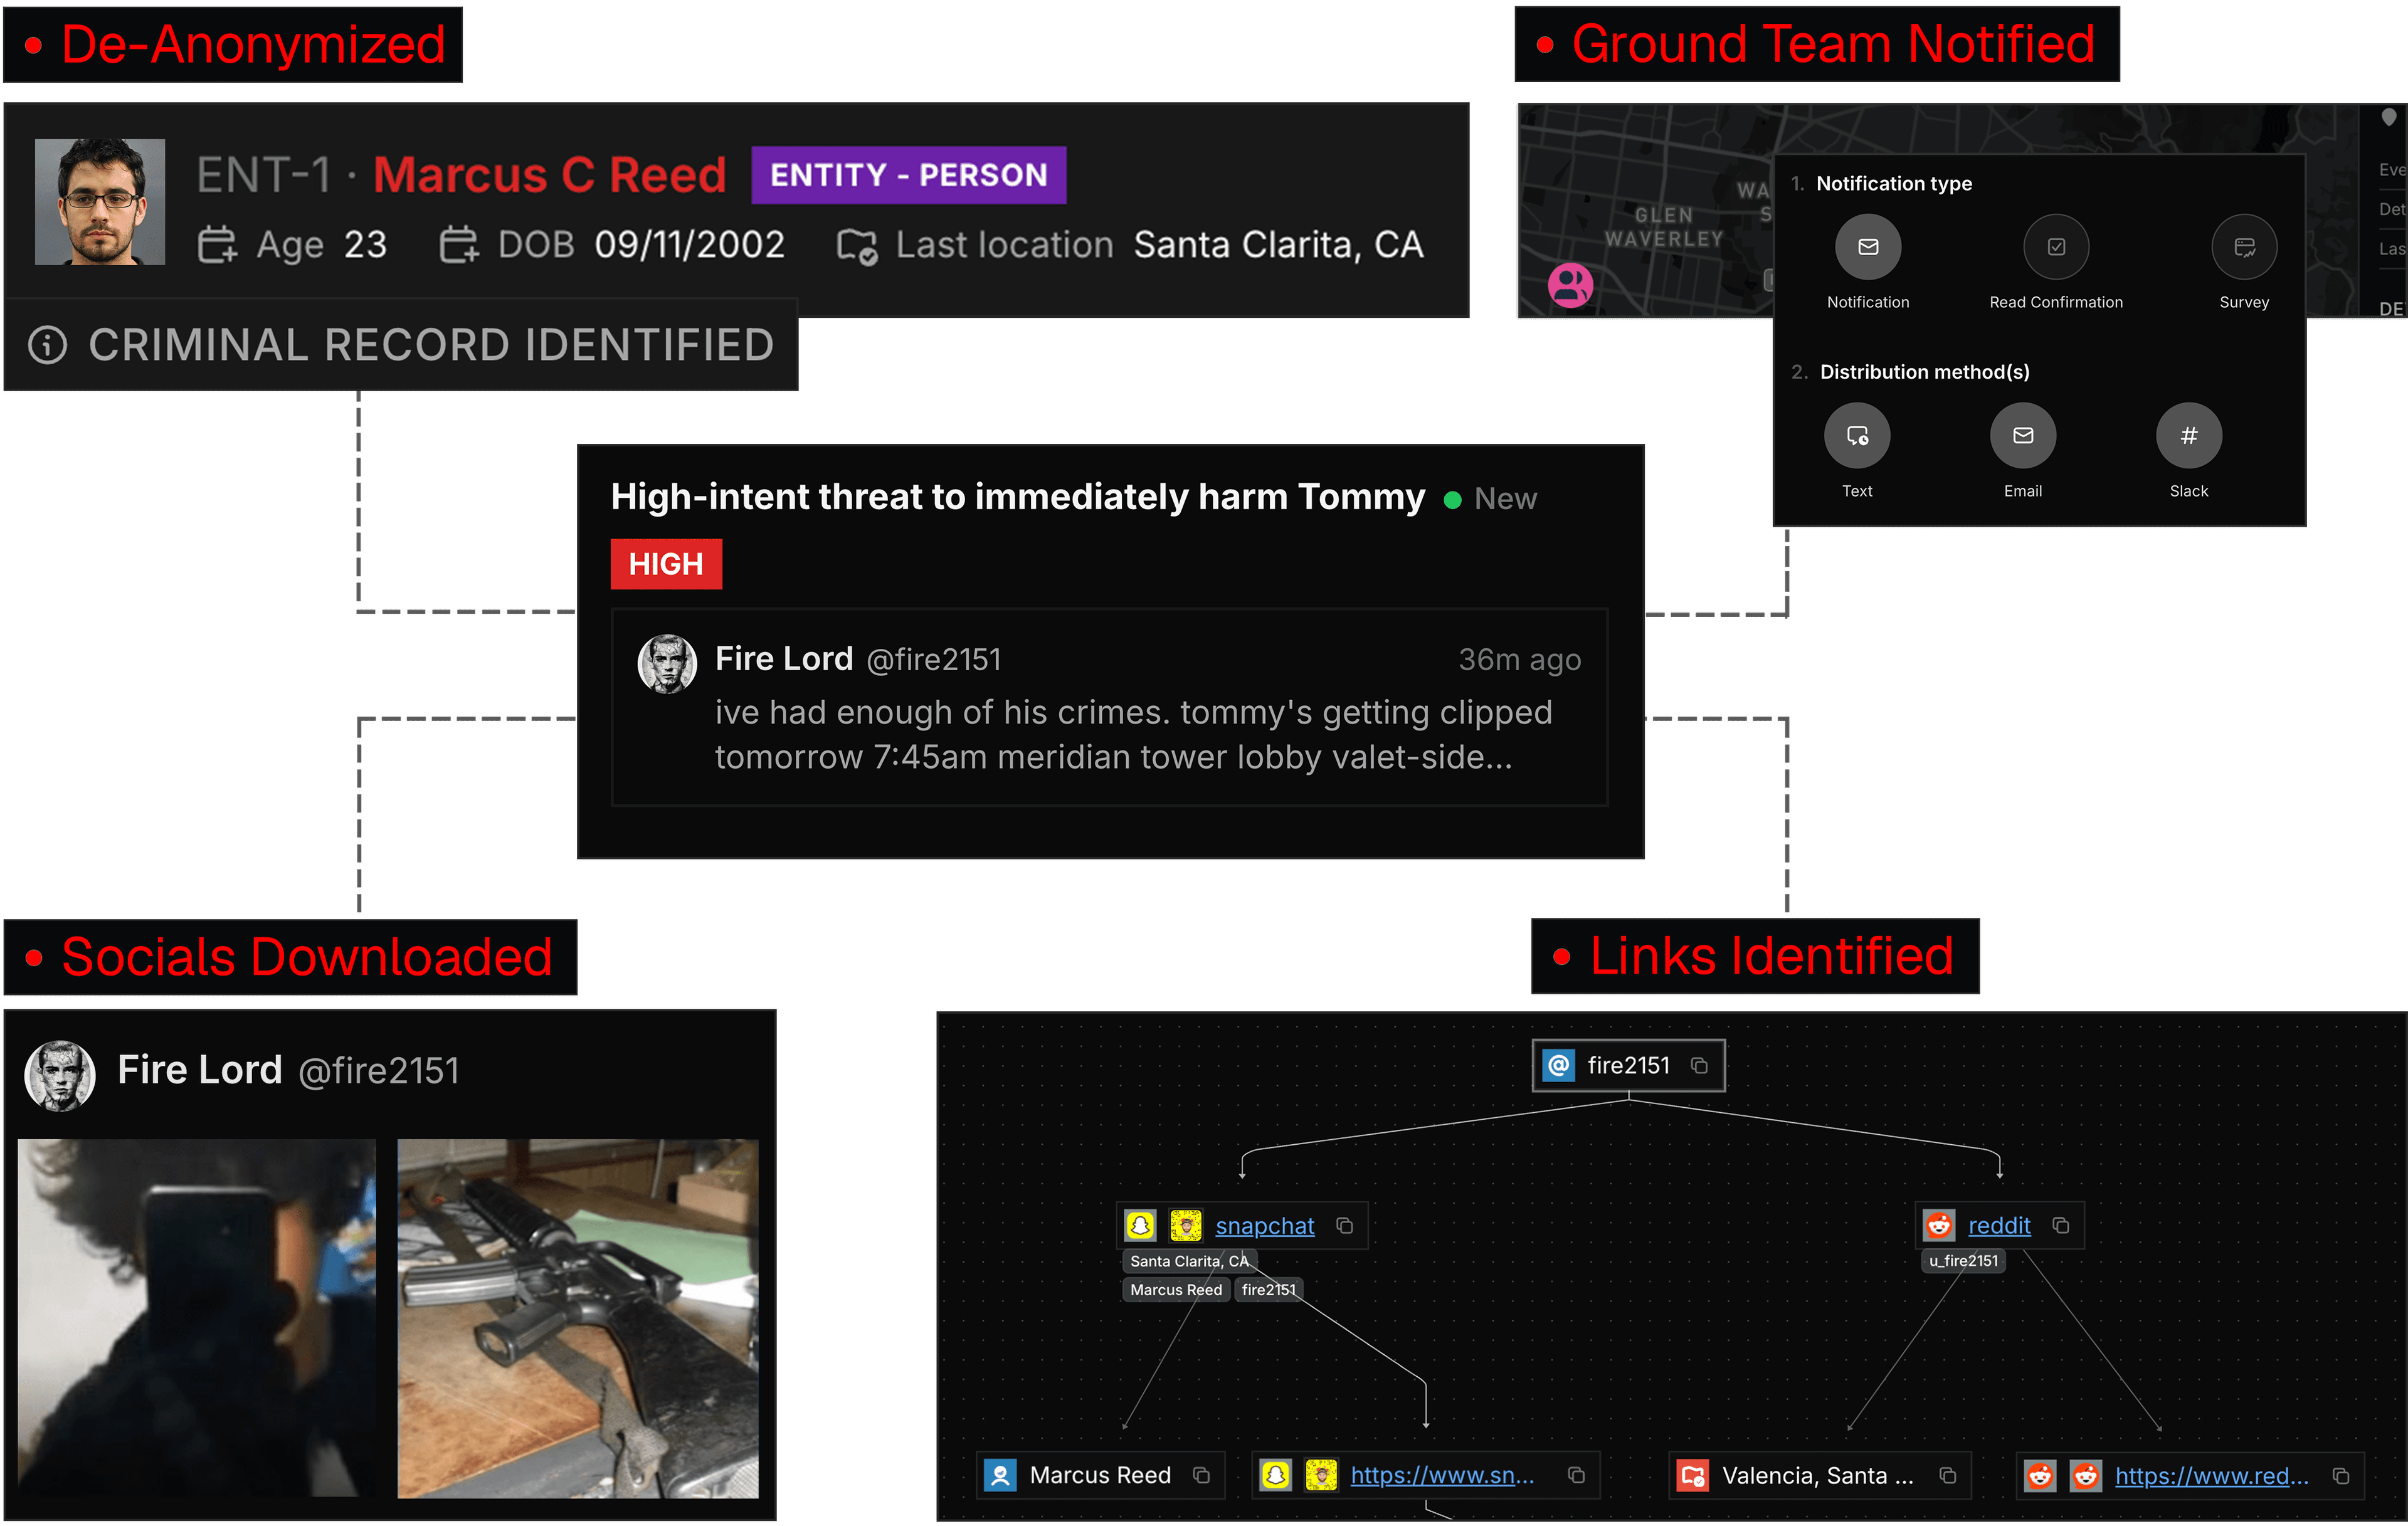Click the calendar icon next to DOB

tap(459, 245)
